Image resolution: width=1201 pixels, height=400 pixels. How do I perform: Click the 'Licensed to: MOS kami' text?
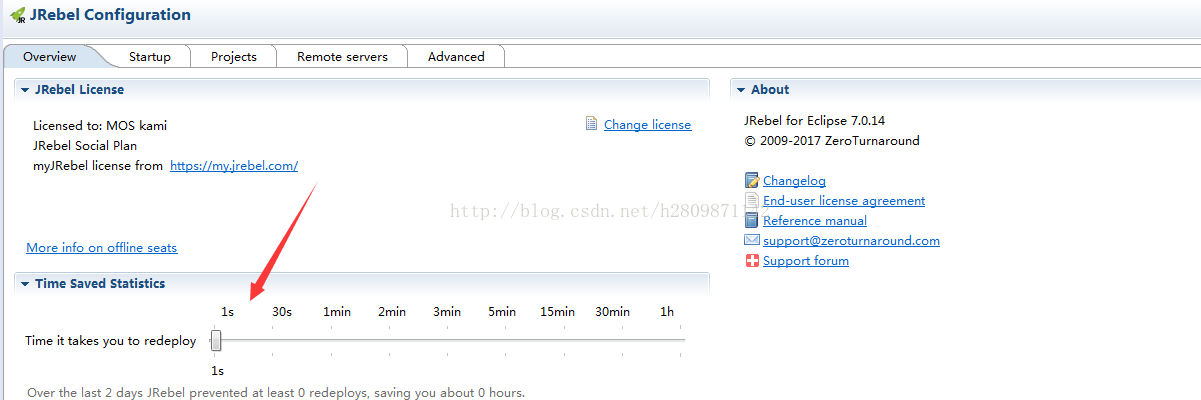[x=100, y=126]
